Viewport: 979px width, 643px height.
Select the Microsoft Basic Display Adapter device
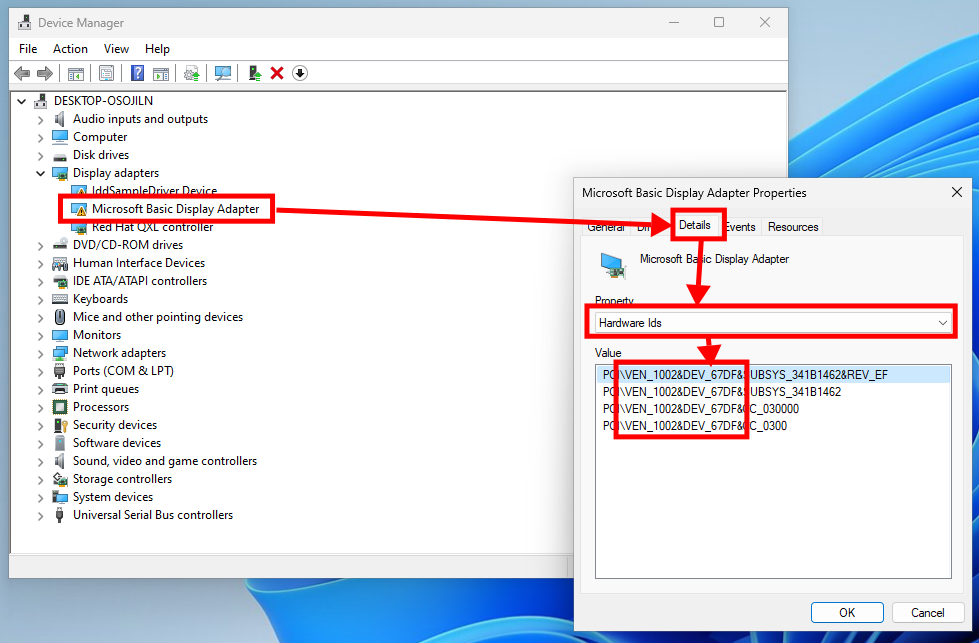pyautogui.click(x=175, y=209)
